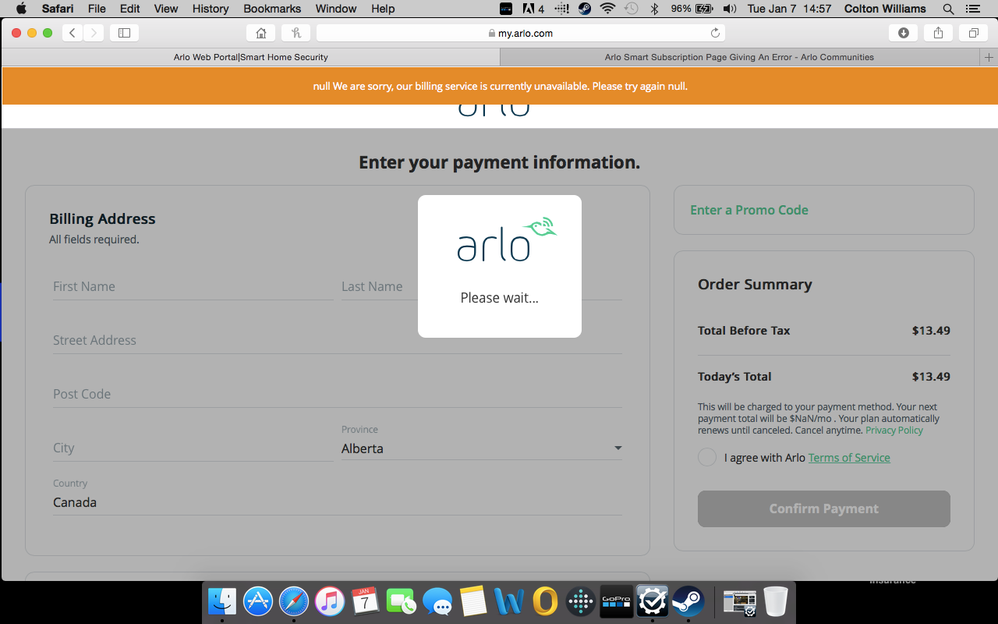Open the gear-checkmark app in the Dock
Screen dimensions: 998x624
coord(652,601)
